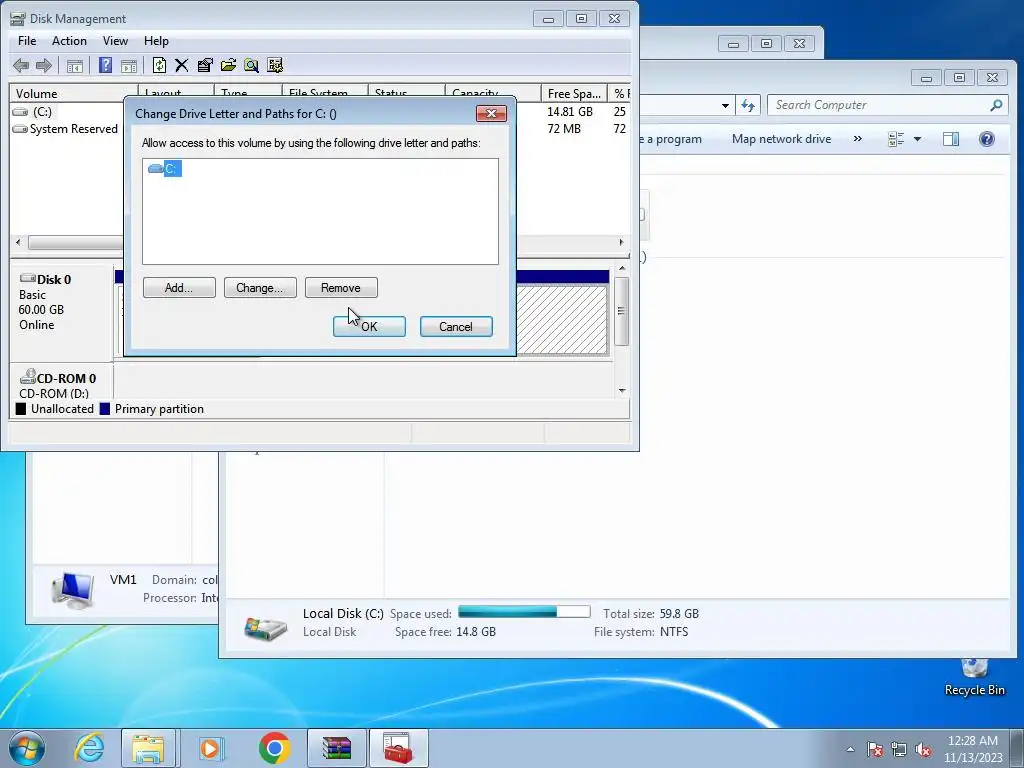Open the view options dropdown arrow
Screen dimensions: 1024x768
tap(917, 138)
